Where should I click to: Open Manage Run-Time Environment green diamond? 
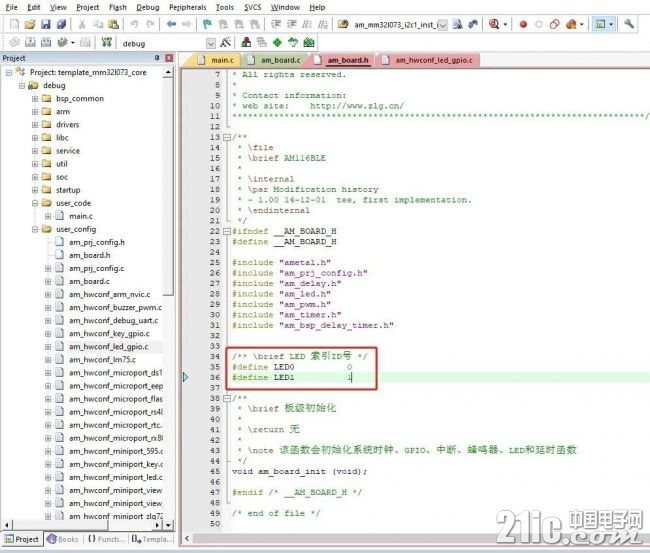click(277, 42)
